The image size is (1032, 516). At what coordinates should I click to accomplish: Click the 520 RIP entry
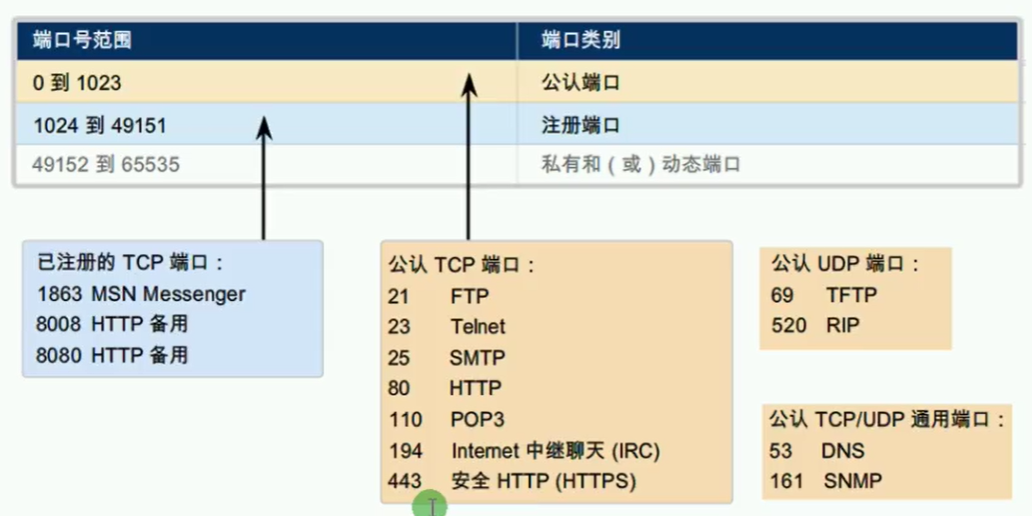click(815, 324)
